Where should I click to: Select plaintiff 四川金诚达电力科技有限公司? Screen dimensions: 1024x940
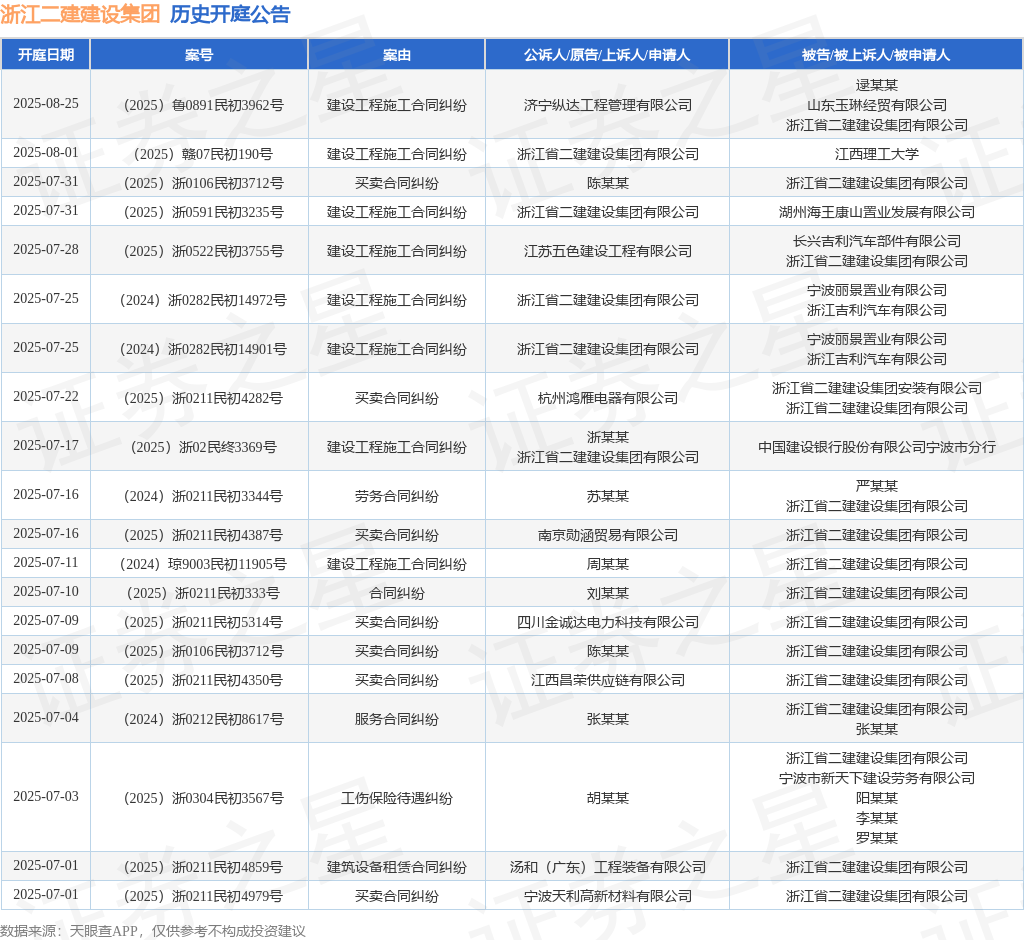click(x=607, y=622)
